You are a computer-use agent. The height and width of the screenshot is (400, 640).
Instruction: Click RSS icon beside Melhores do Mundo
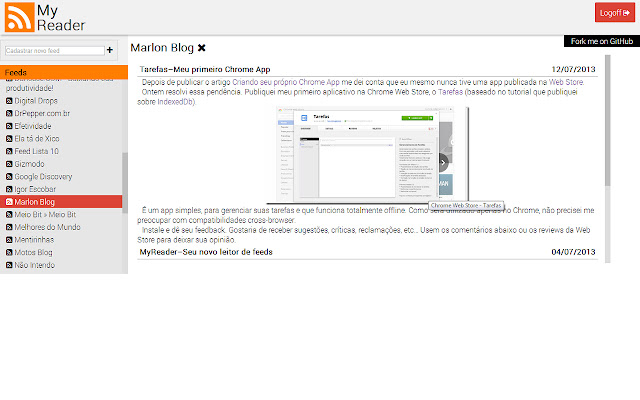click(9, 227)
